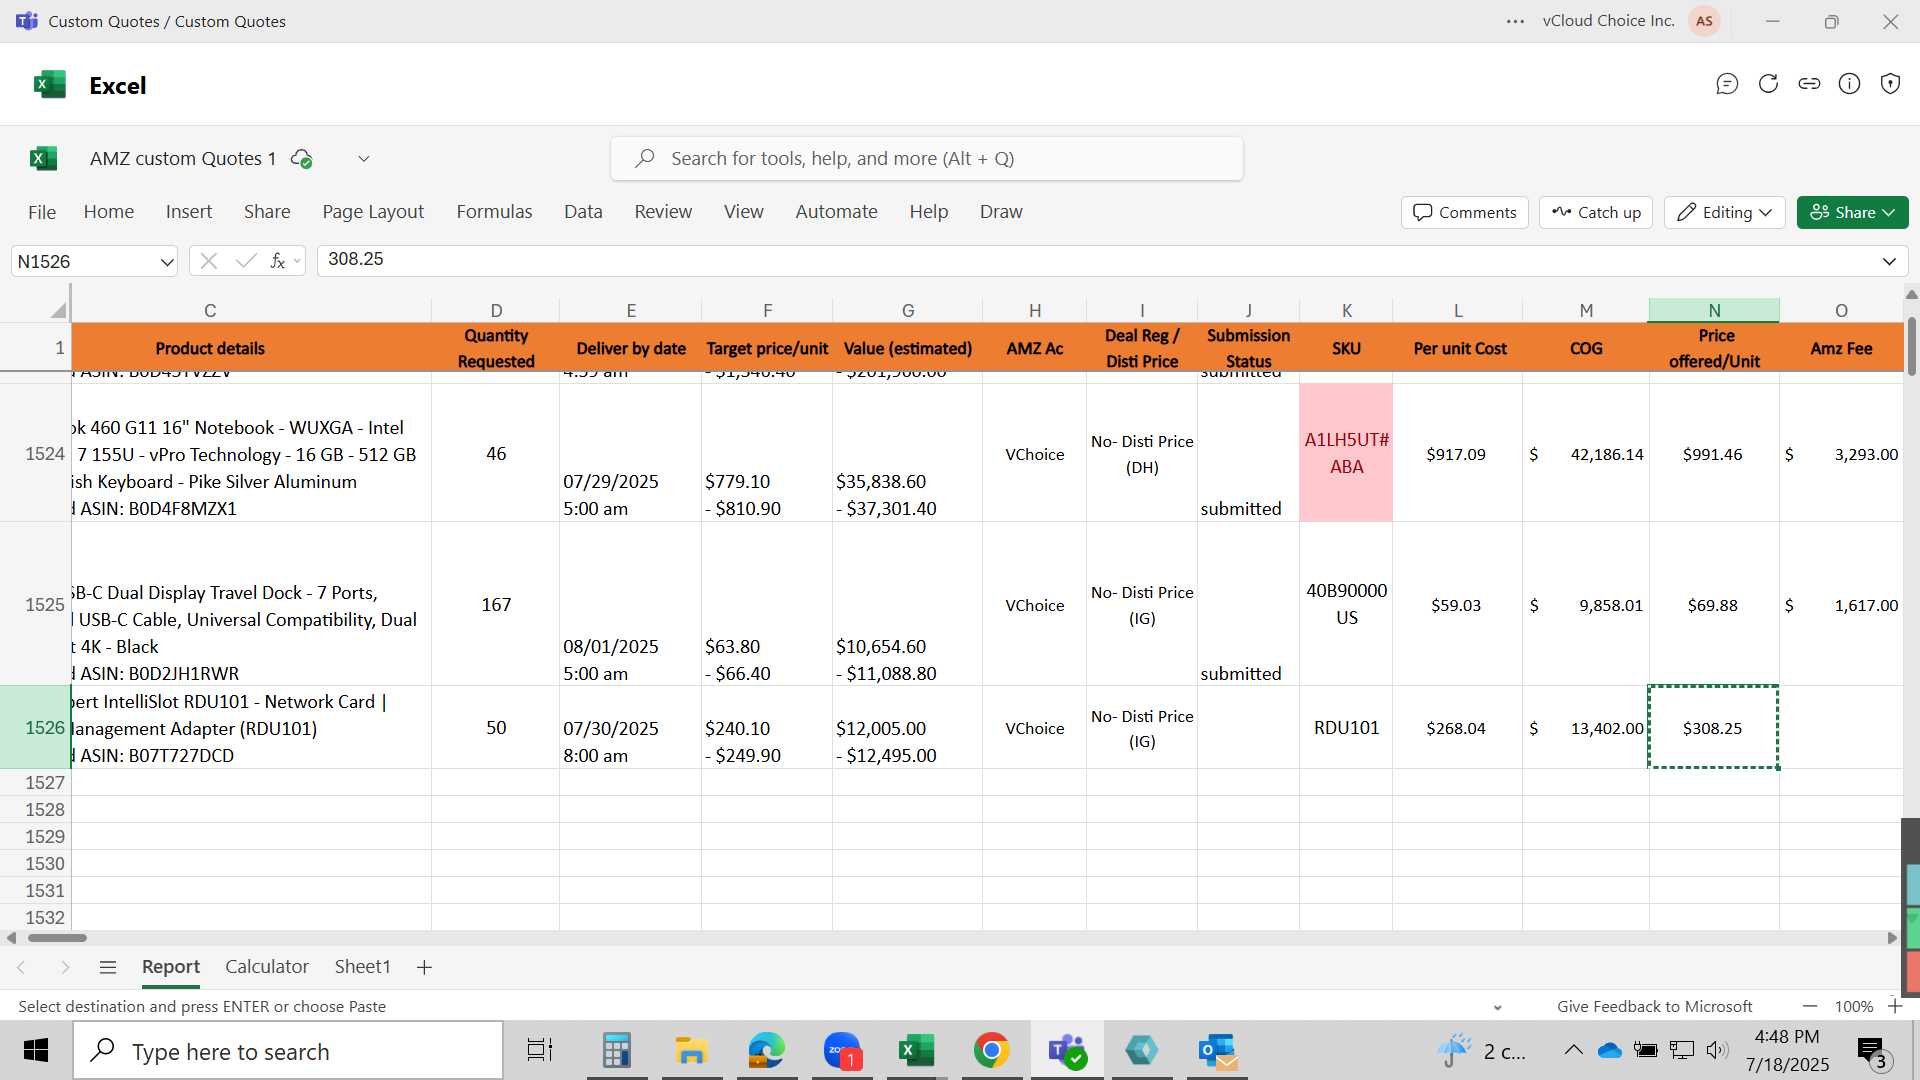Click the reload tab icon
The height and width of the screenshot is (1080, 1920).
coord(1768,84)
